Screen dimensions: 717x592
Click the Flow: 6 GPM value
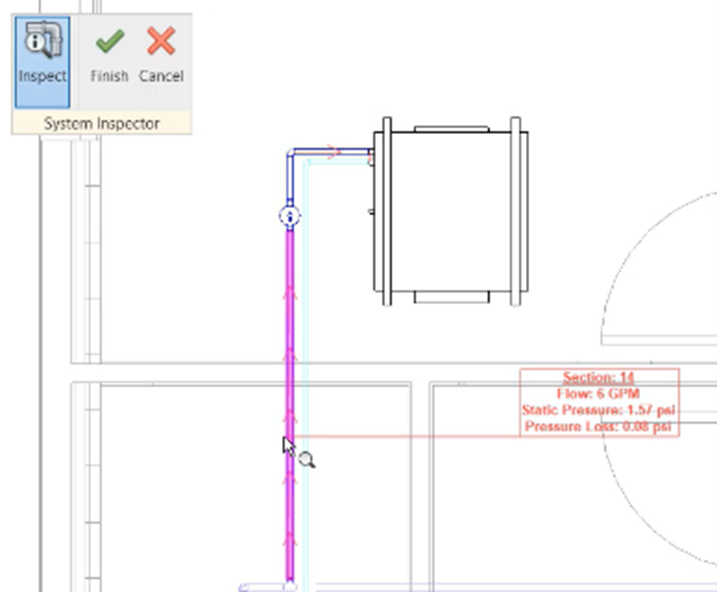pos(598,394)
